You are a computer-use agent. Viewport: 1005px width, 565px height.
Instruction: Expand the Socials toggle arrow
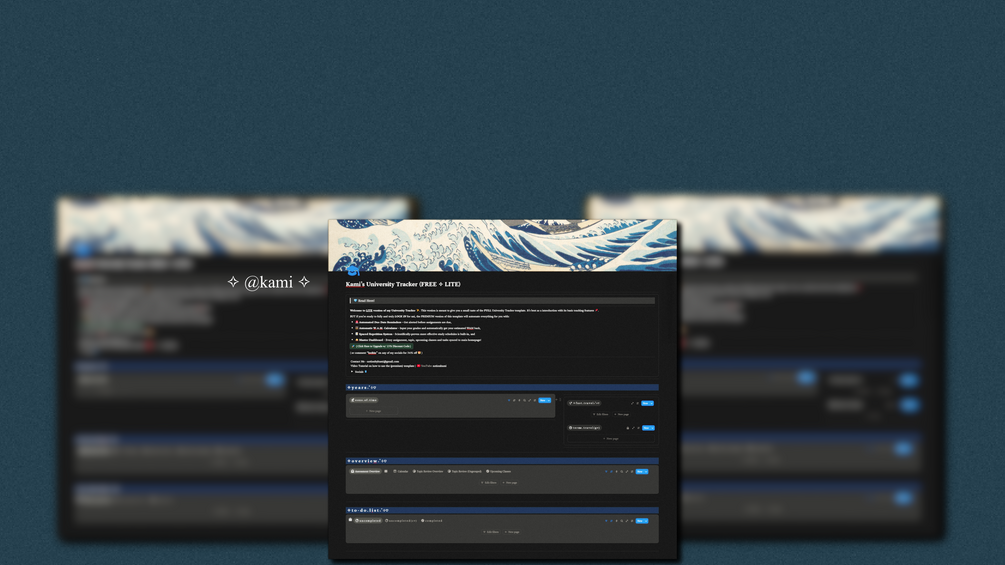pyautogui.click(x=352, y=372)
